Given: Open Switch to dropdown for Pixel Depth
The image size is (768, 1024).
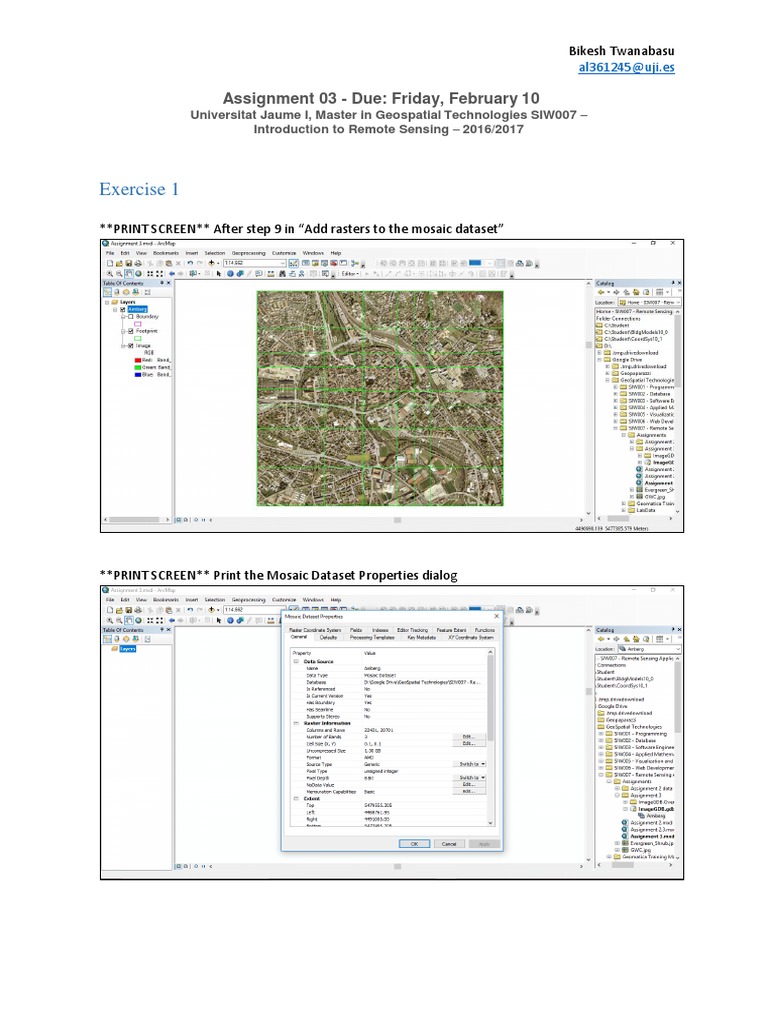Looking at the screenshot, I should [x=470, y=777].
